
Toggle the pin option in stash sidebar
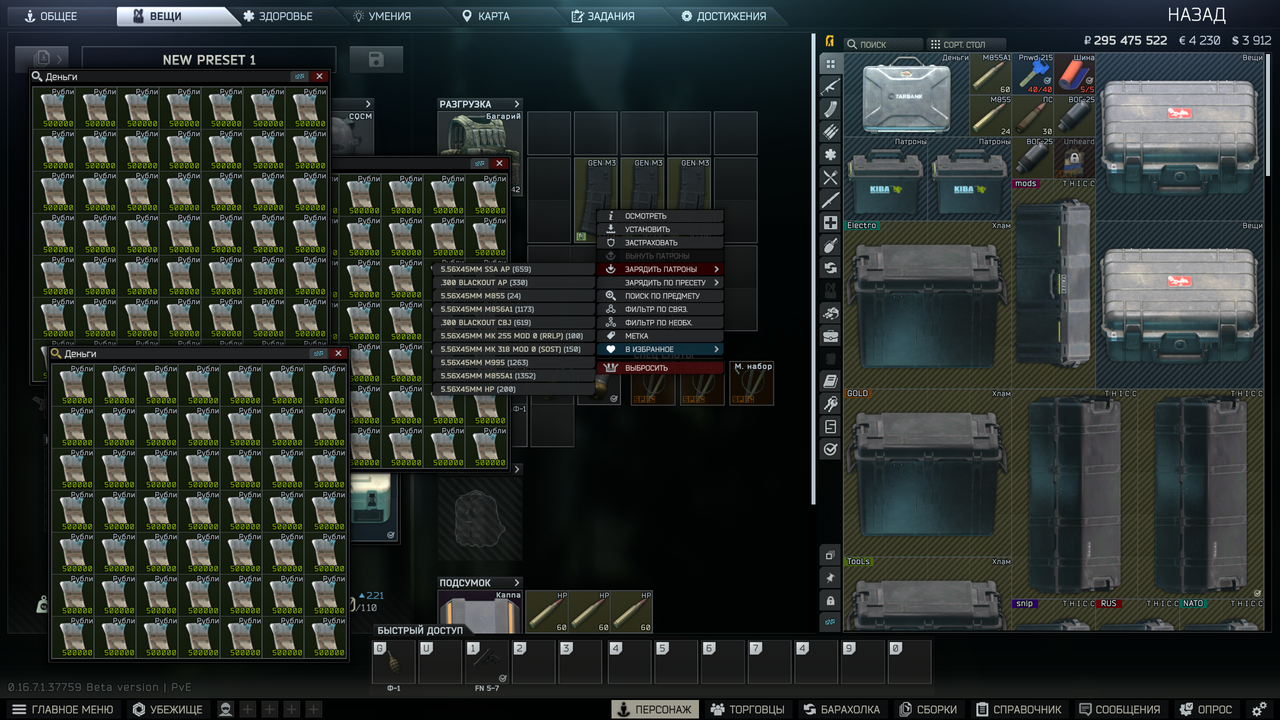[x=830, y=578]
